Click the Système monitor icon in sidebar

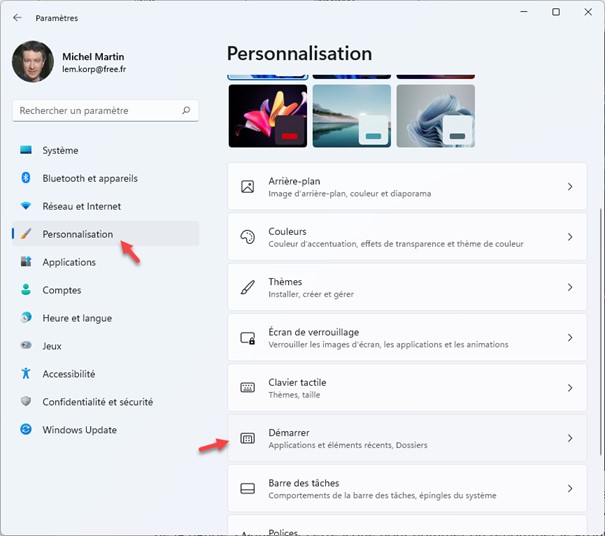coord(27,151)
